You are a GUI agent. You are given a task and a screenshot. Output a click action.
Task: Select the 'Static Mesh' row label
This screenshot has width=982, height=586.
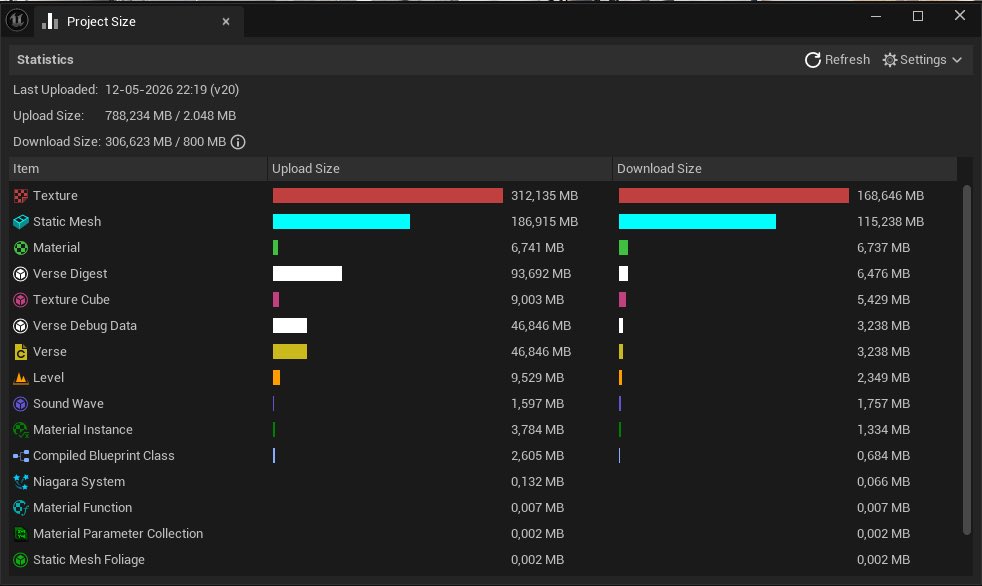point(67,222)
